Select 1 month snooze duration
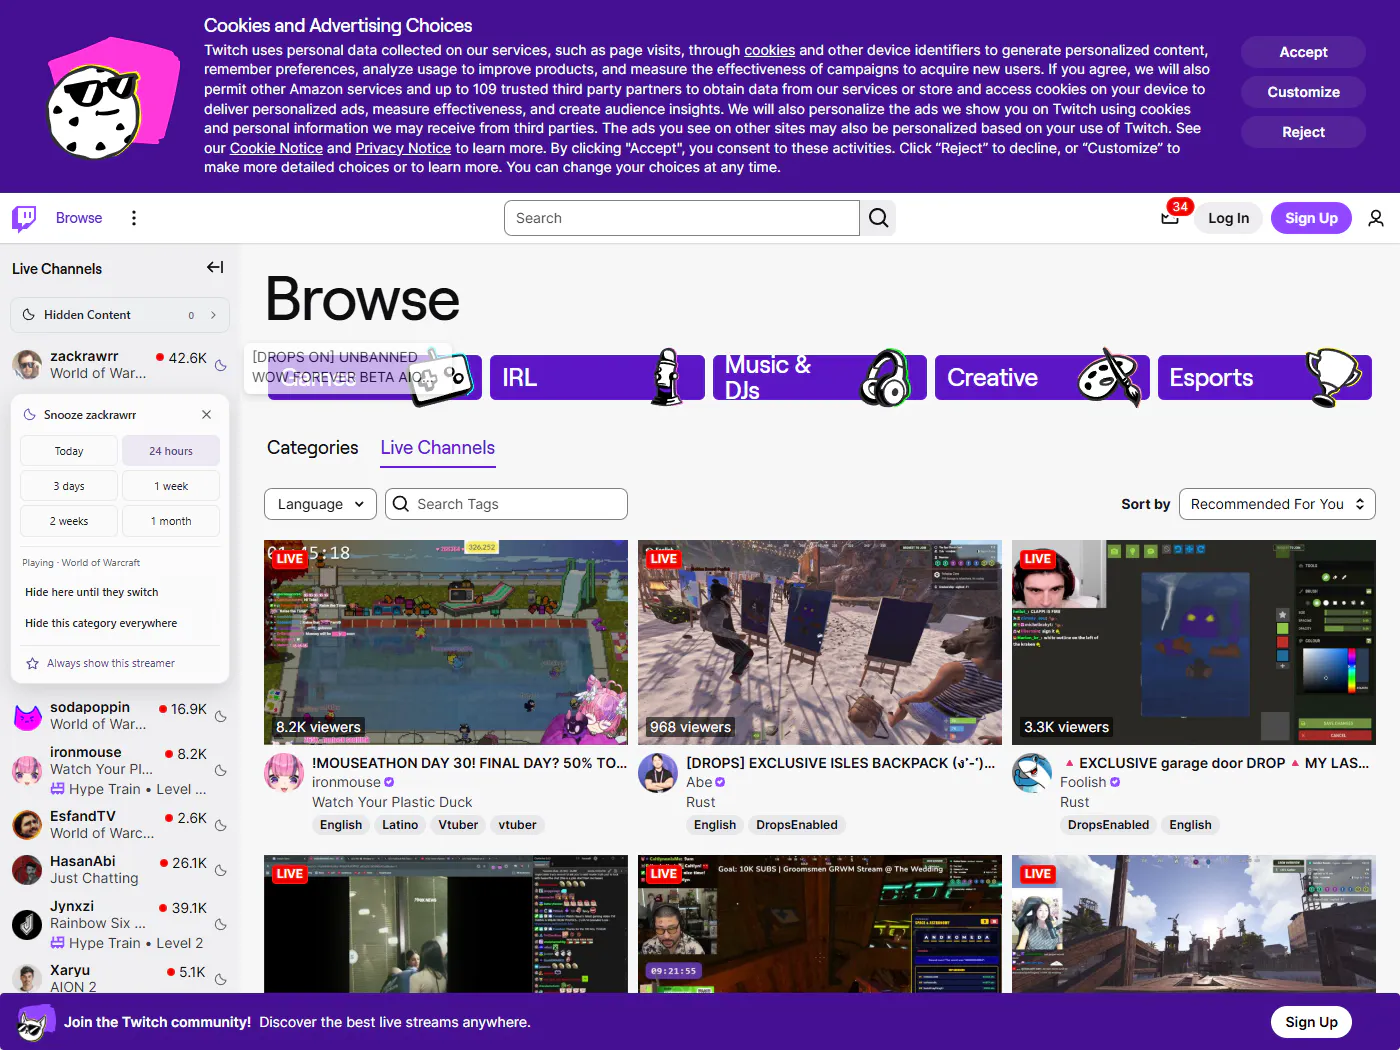The image size is (1400, 1050). pyautogui.click(x=171, y=521)
